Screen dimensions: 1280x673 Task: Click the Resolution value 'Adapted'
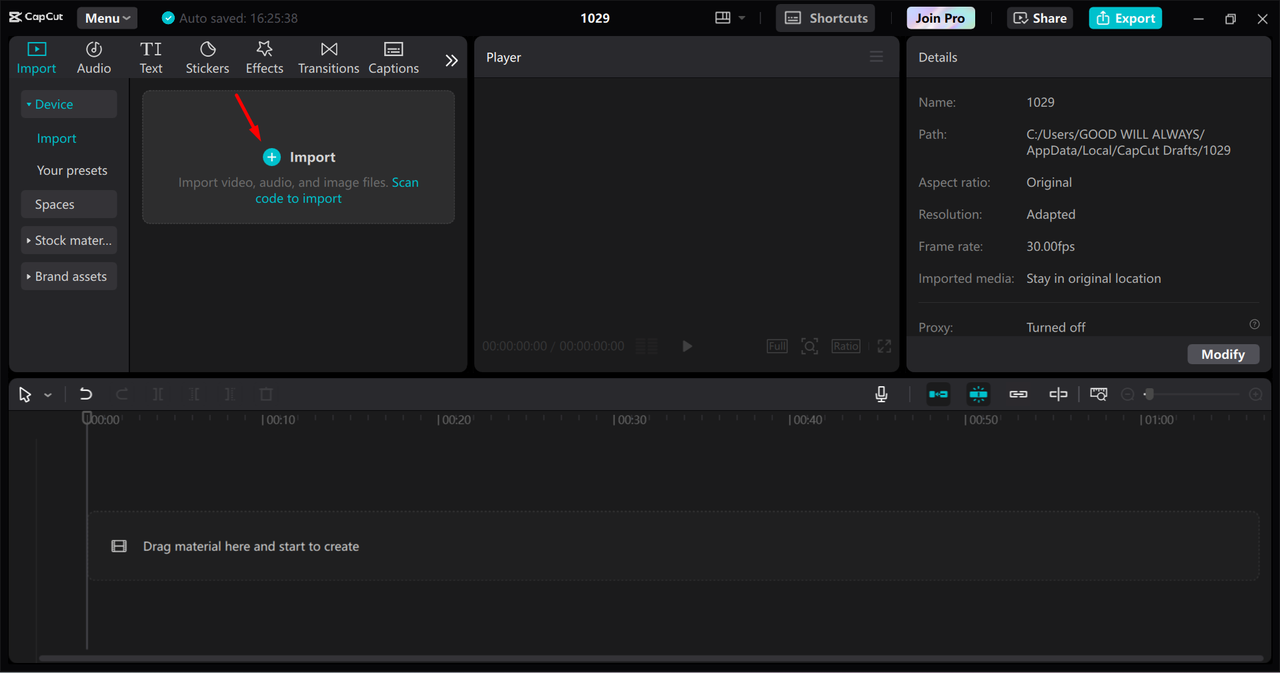[x=1051, y=214]
